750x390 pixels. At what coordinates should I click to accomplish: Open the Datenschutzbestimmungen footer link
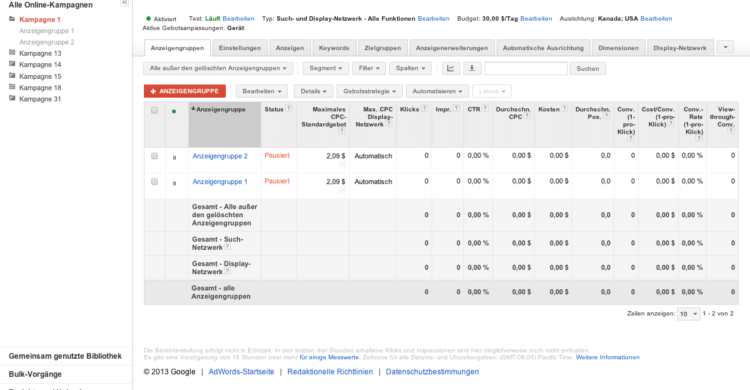pyautogui.click(x=432, y=372)
